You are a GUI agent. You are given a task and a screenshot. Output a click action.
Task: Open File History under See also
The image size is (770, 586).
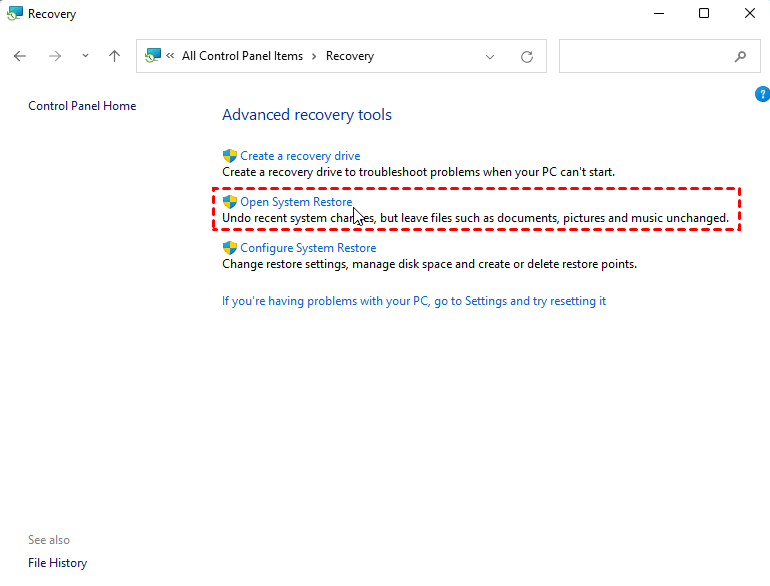click(x=57, y=563)
